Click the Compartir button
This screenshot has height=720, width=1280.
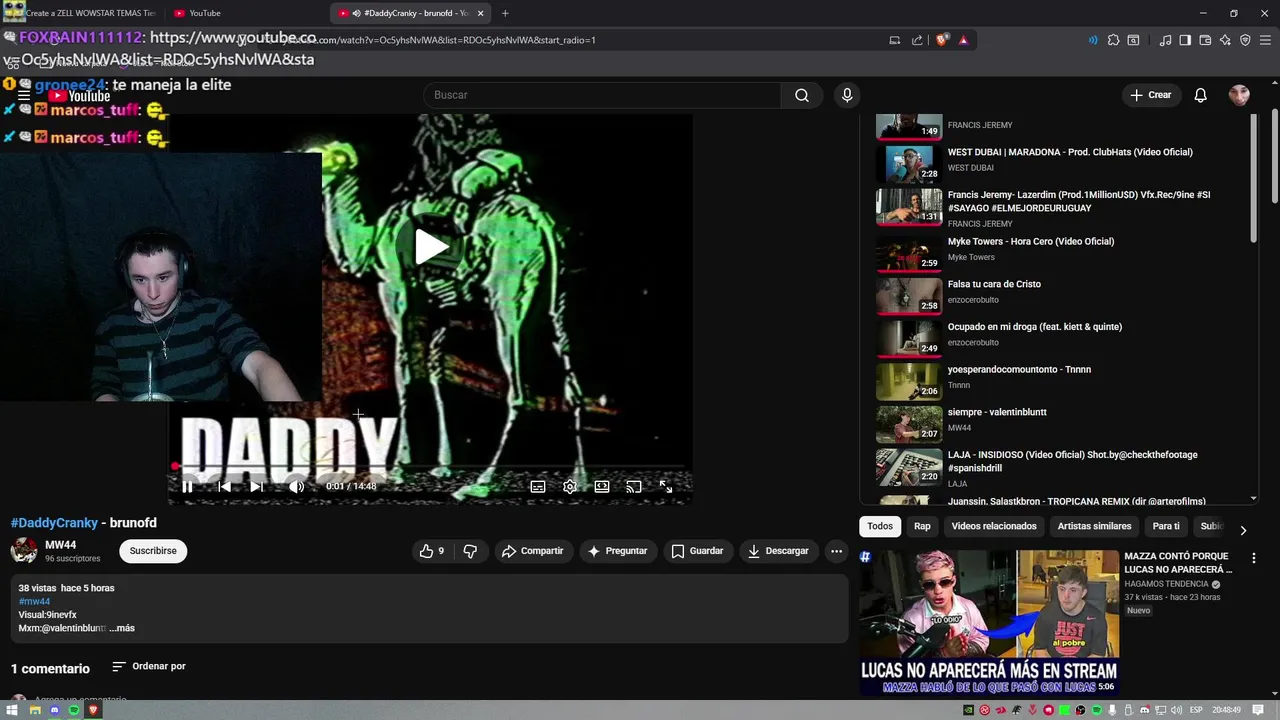tap(533, 551)
